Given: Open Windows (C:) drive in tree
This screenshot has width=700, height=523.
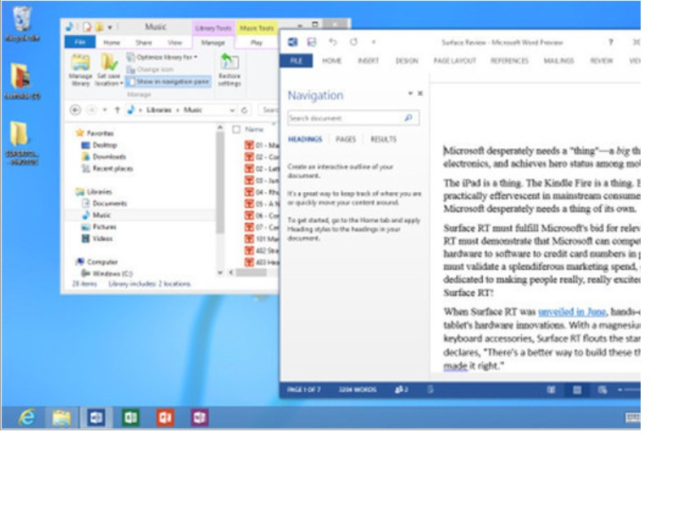Looking at the screenshot, I should 107,274.
